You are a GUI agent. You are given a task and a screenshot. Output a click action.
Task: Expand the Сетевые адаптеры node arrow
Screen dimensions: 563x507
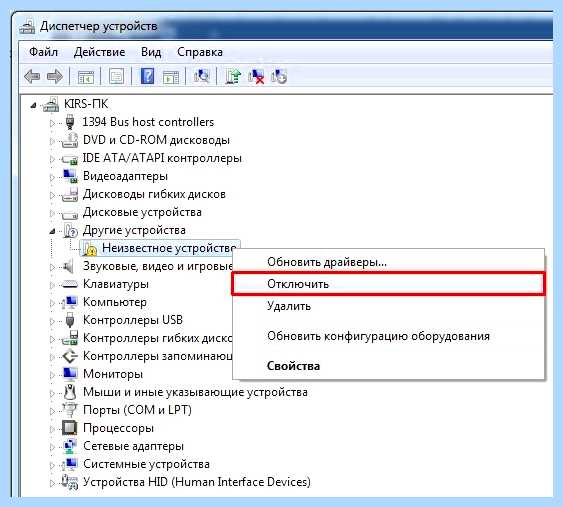click(x=52, y=447)
